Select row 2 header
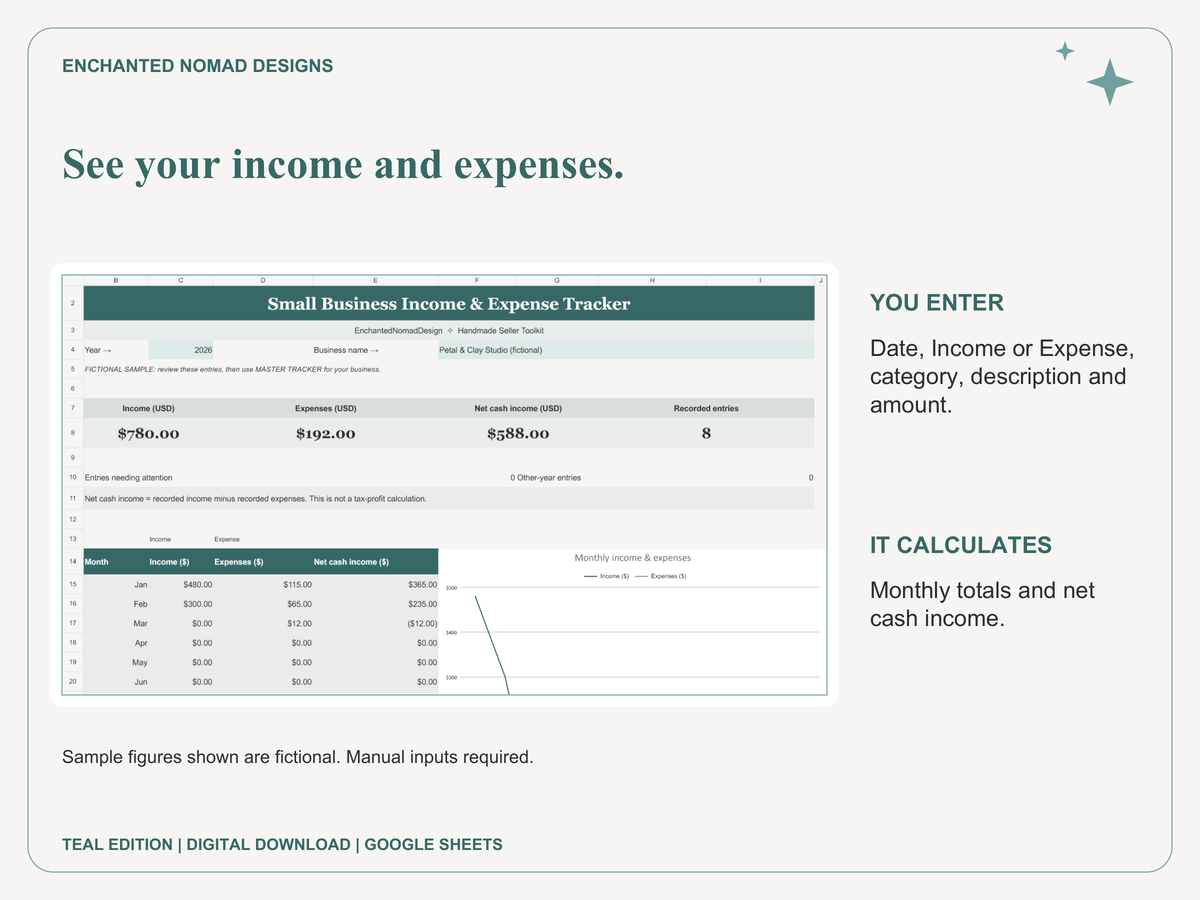This screenshot has height=900, width=1200. 73,304
